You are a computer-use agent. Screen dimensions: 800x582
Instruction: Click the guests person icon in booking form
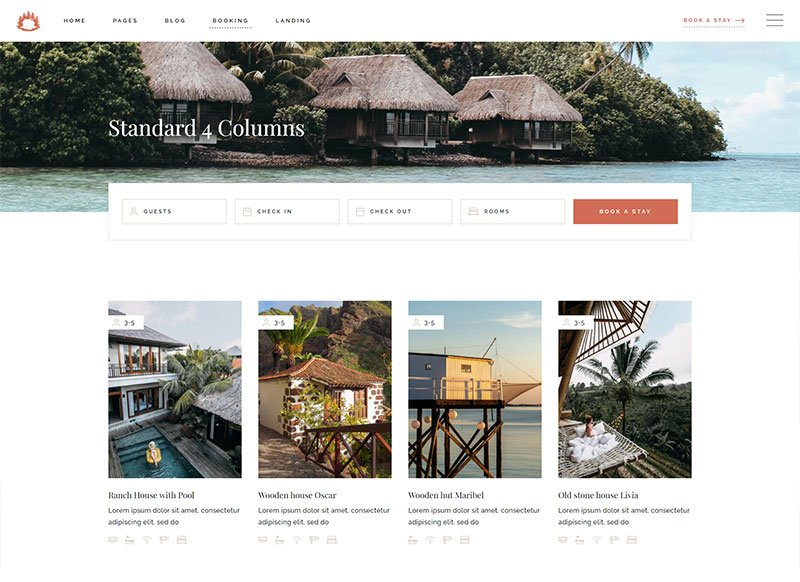coord(134,211)
